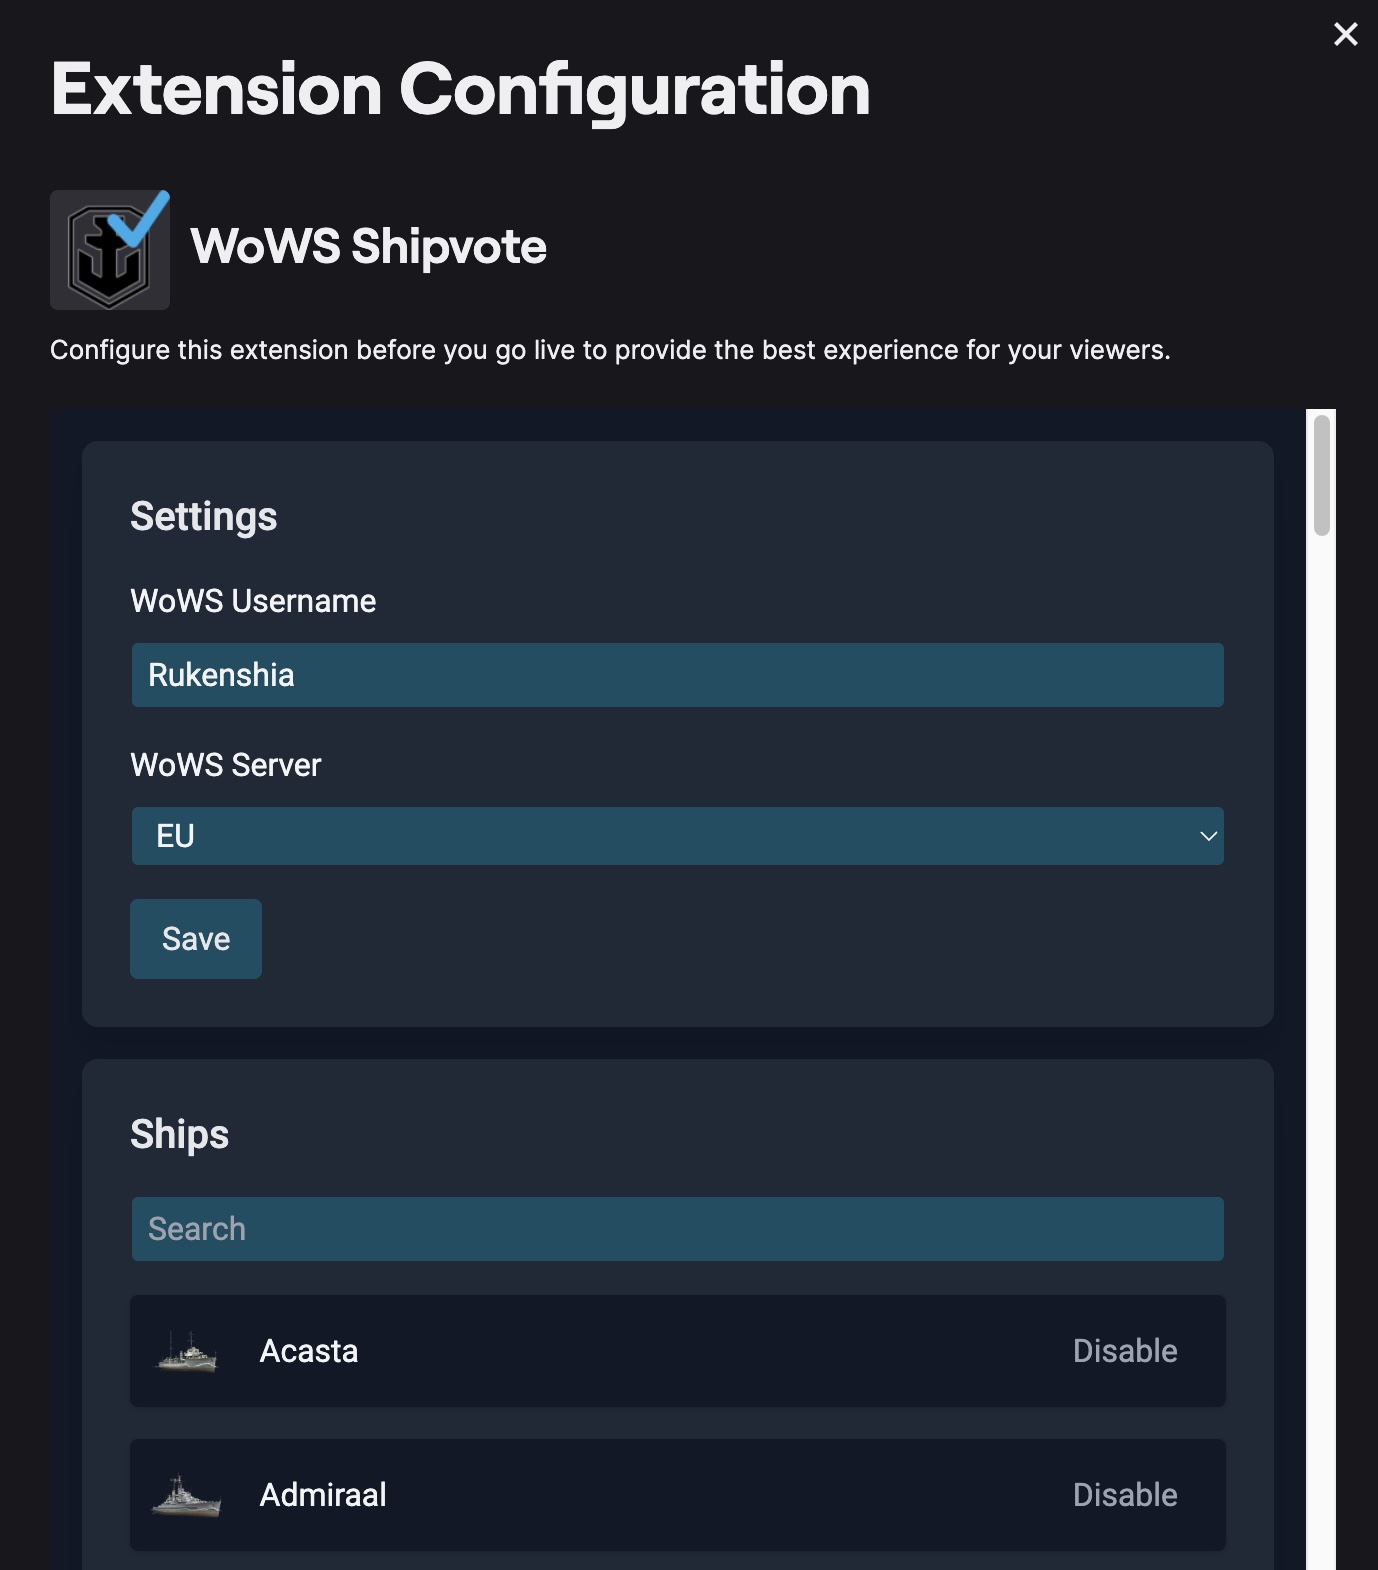Click the WoWS Server label
Screen dimensions: 1378x1570
tap(226, 765)
